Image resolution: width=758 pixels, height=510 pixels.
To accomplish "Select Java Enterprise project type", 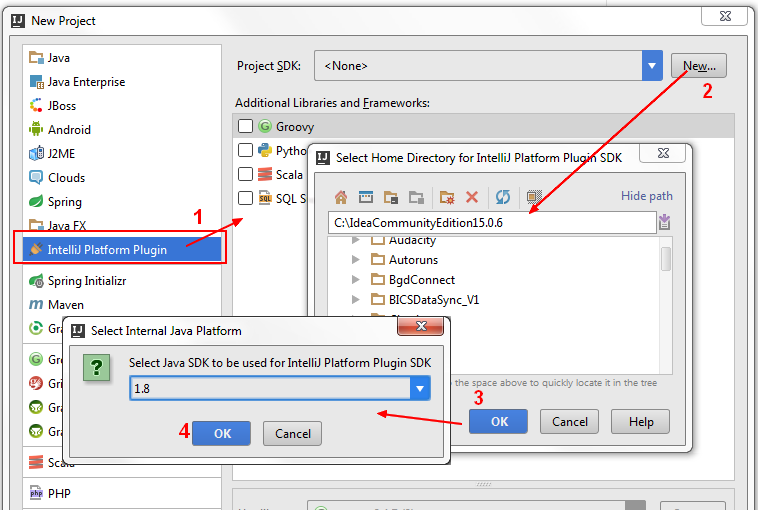I will (x=122, y=82).
